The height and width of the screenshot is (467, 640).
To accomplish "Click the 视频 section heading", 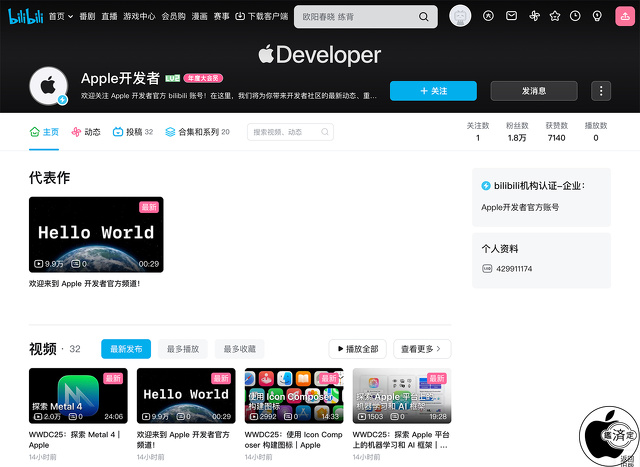I will coord(43,349).
